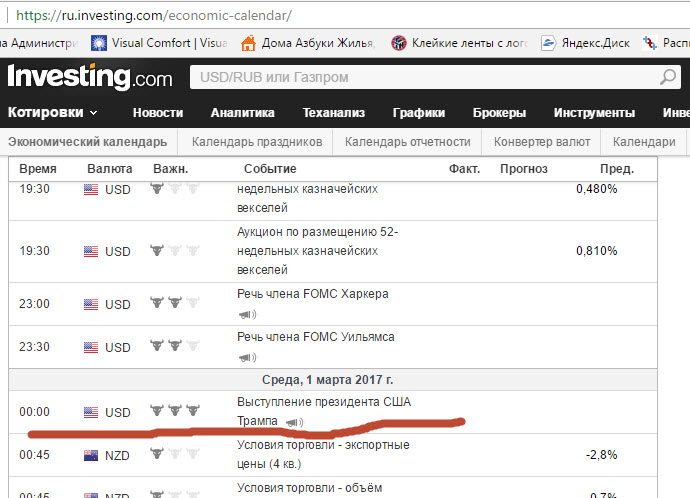Open the Брокеры menu
The height and width of the screenshot is (498, 690).
click(499, 113)
